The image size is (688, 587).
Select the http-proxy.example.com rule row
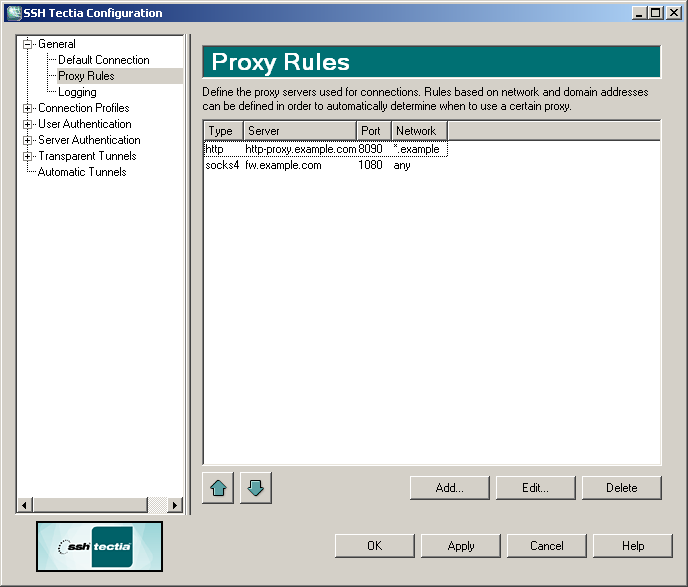(x=326, y=149)
